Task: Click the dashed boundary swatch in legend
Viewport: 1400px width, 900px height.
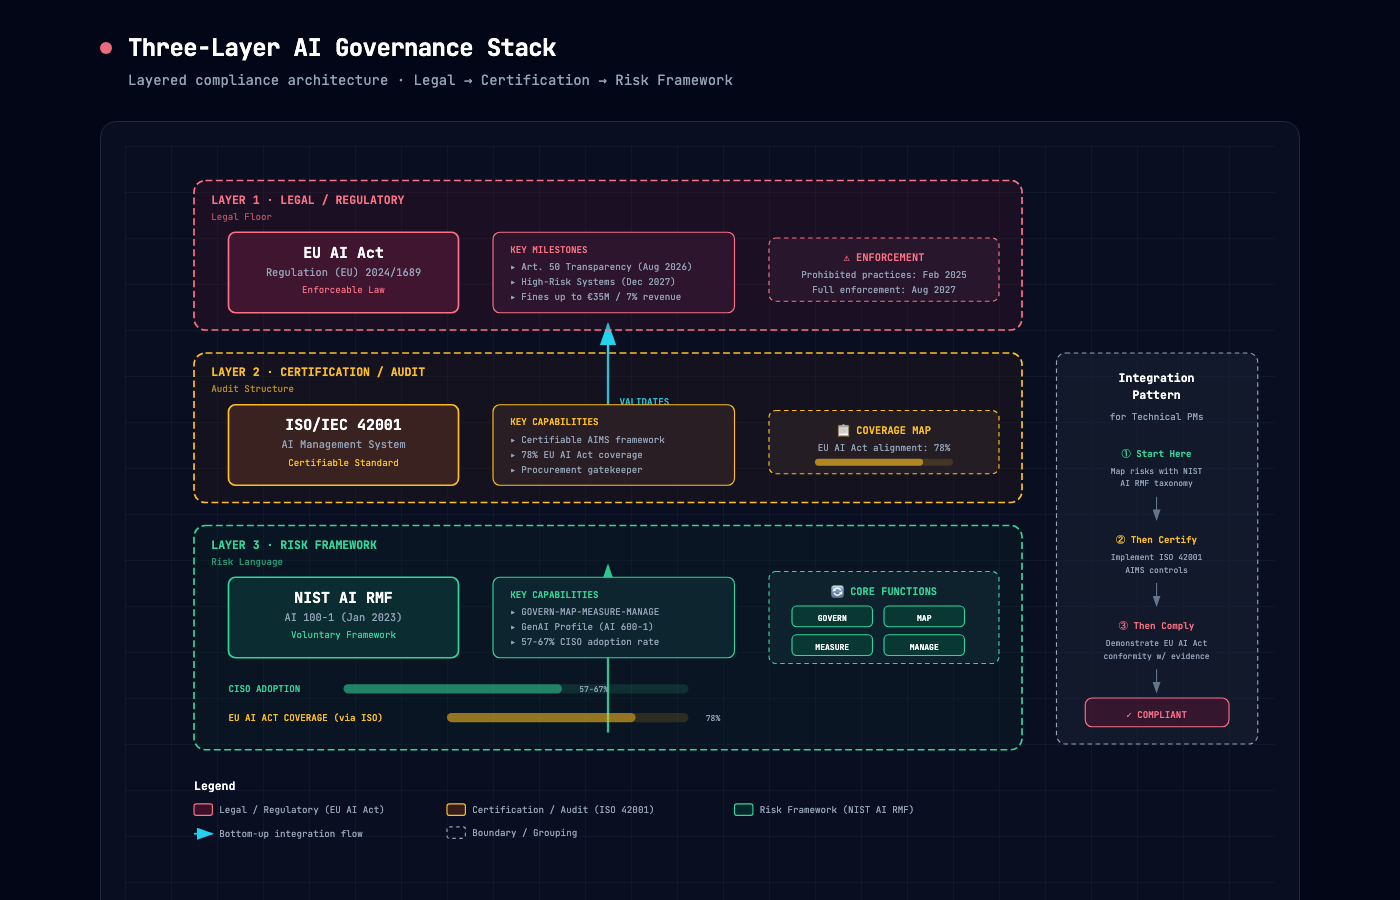Action: (x=456, y=832)
